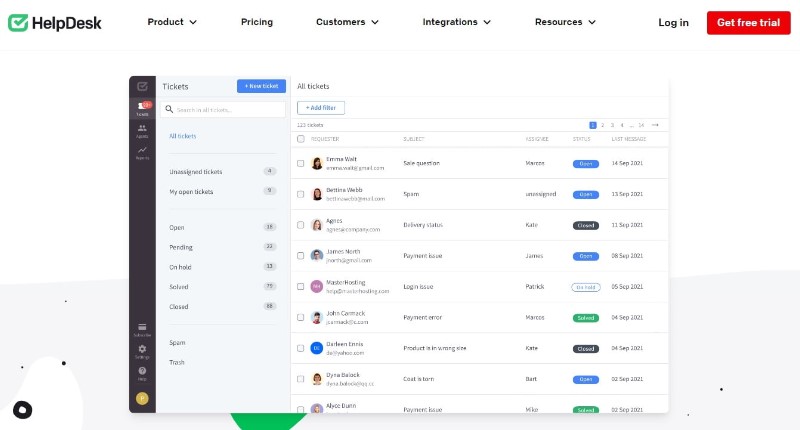Open the Settings gear in the dark sidebar
This screenshot has height=430, width=800.
[142, 350]
